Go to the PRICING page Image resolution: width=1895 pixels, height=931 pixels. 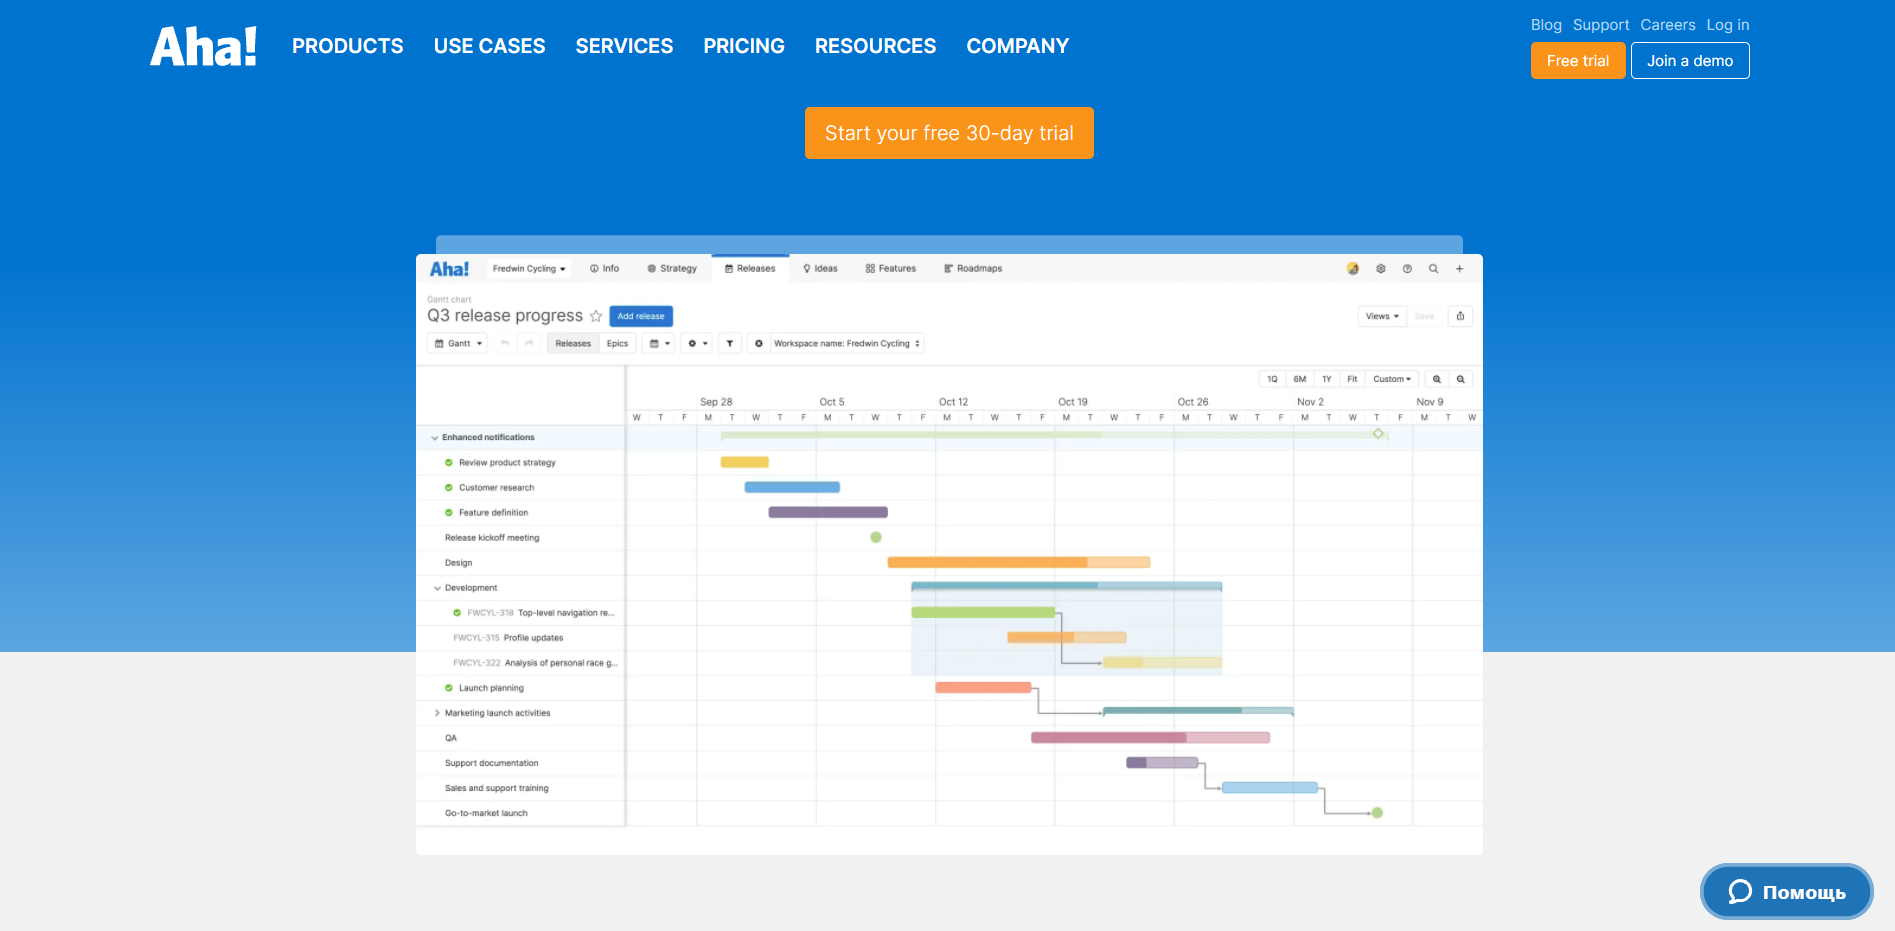(x=744, y=46)
